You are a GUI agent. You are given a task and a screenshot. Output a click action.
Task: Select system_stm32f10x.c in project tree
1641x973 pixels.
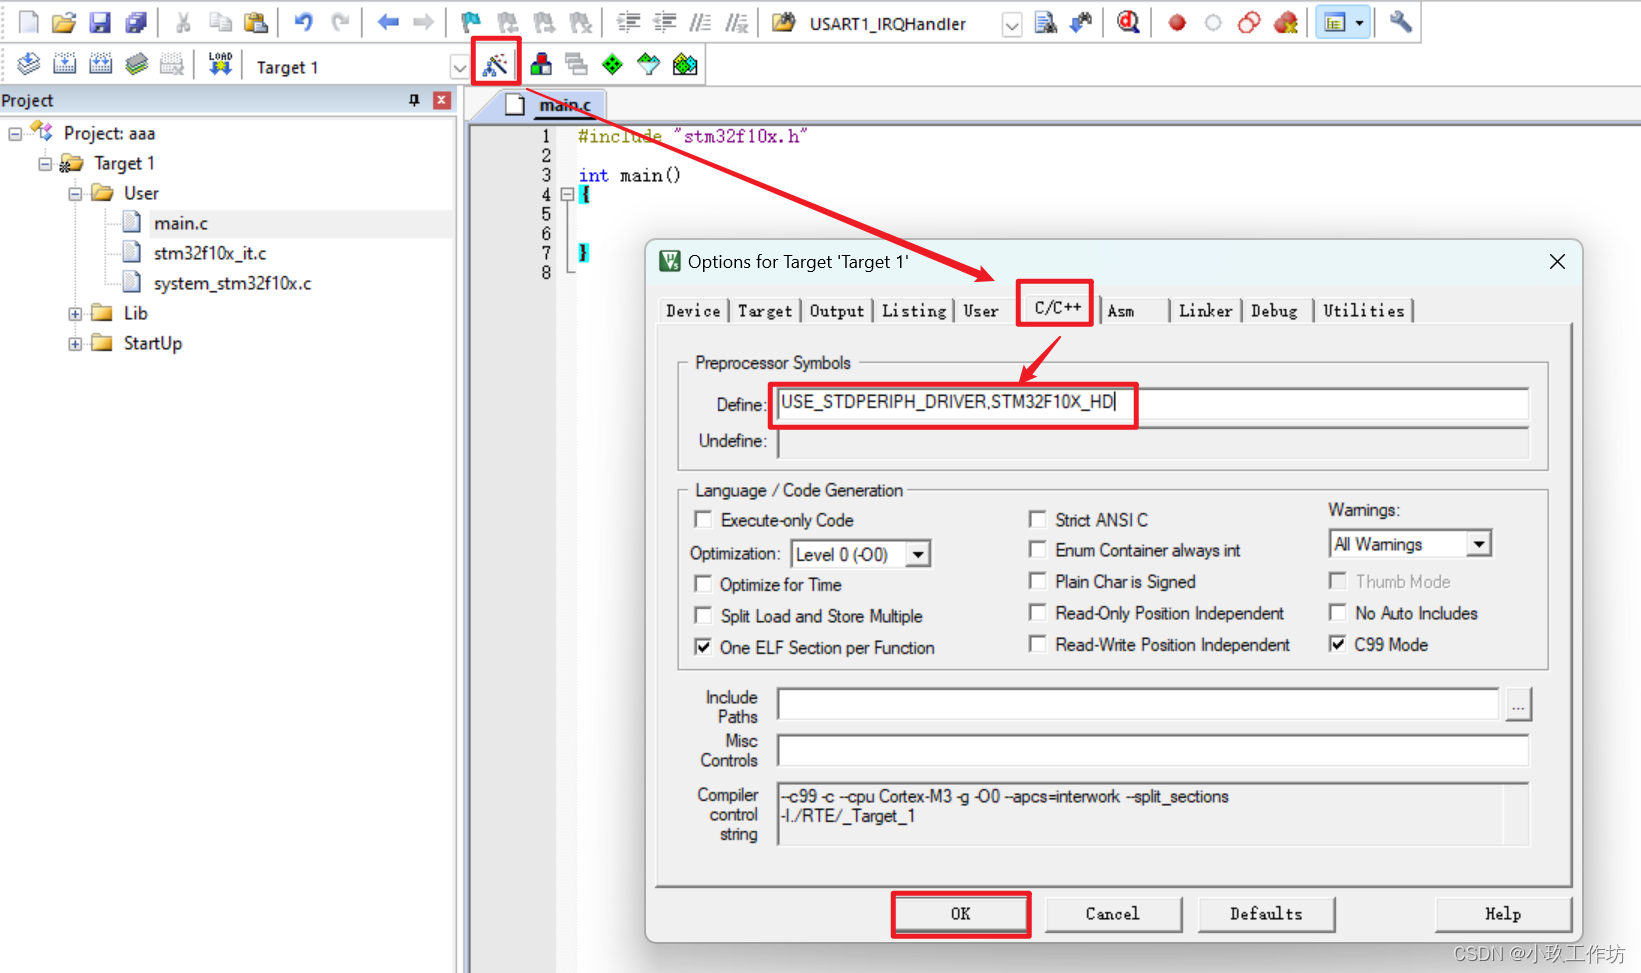point(232,283)
